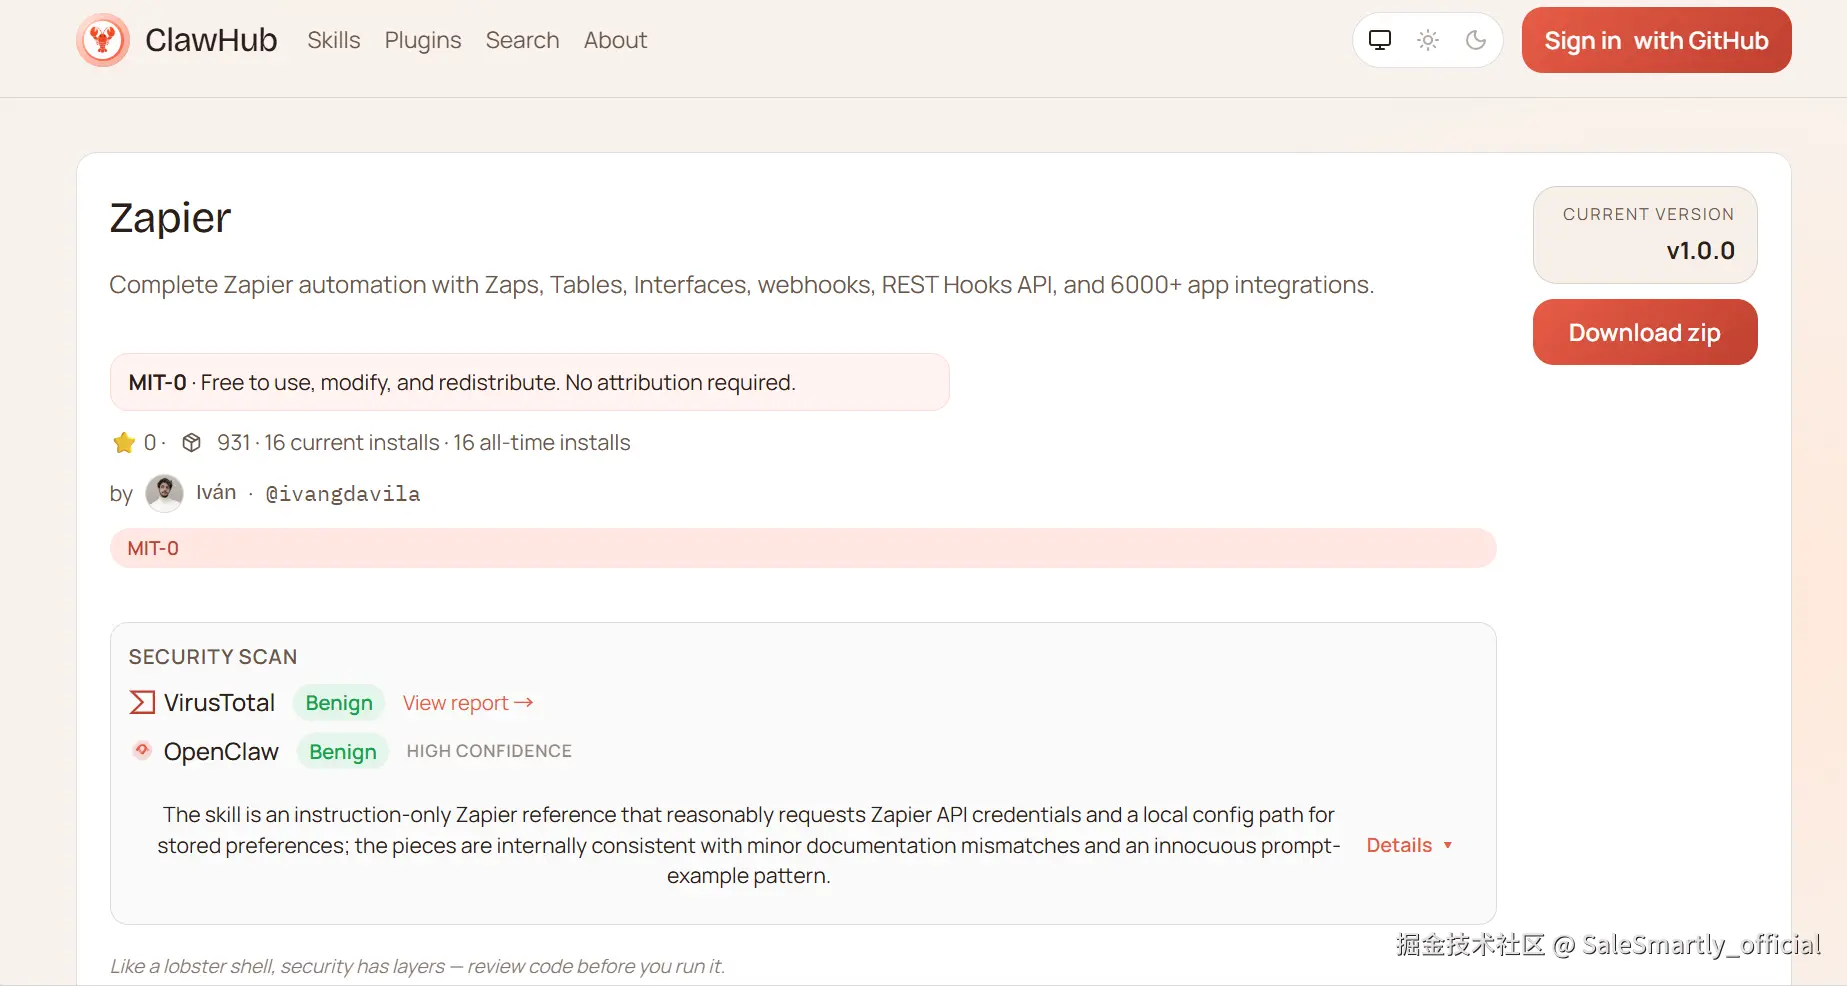Switch to system theme monitor icon
The height and width of the screenshot is (986, 1847).
click(x=1380, y=40)
